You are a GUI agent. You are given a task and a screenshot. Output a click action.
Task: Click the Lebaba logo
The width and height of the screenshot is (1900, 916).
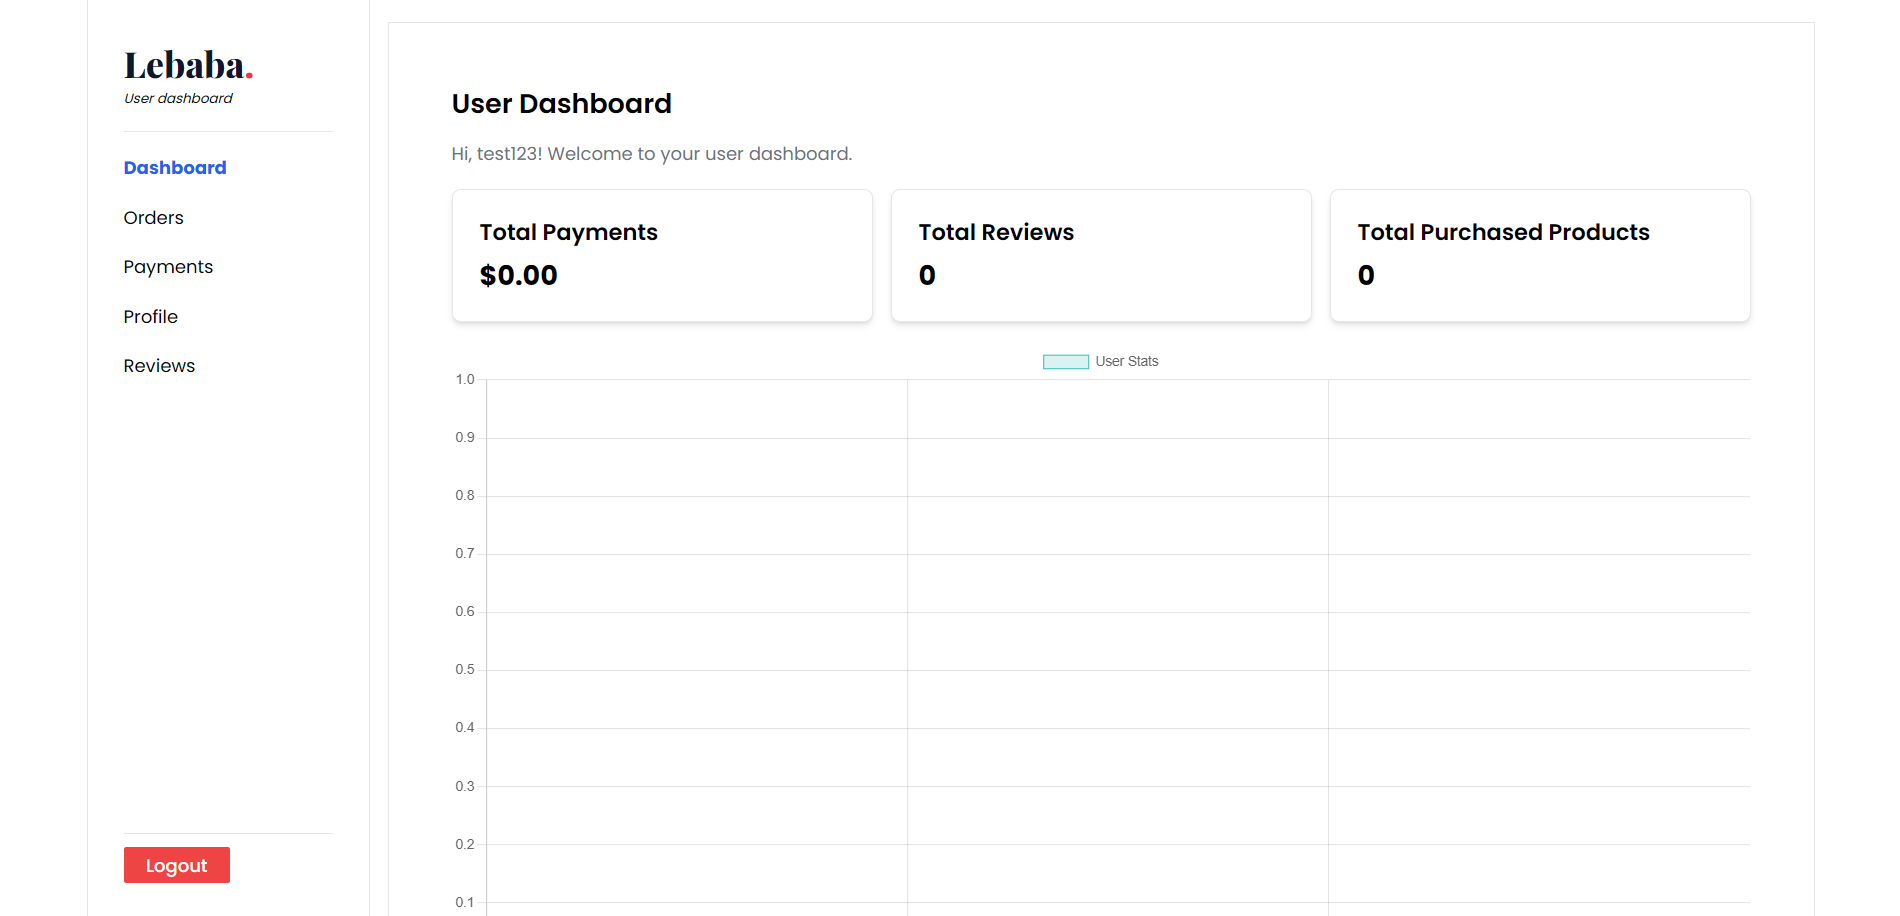pyautogui.click(x=187, y=66)
